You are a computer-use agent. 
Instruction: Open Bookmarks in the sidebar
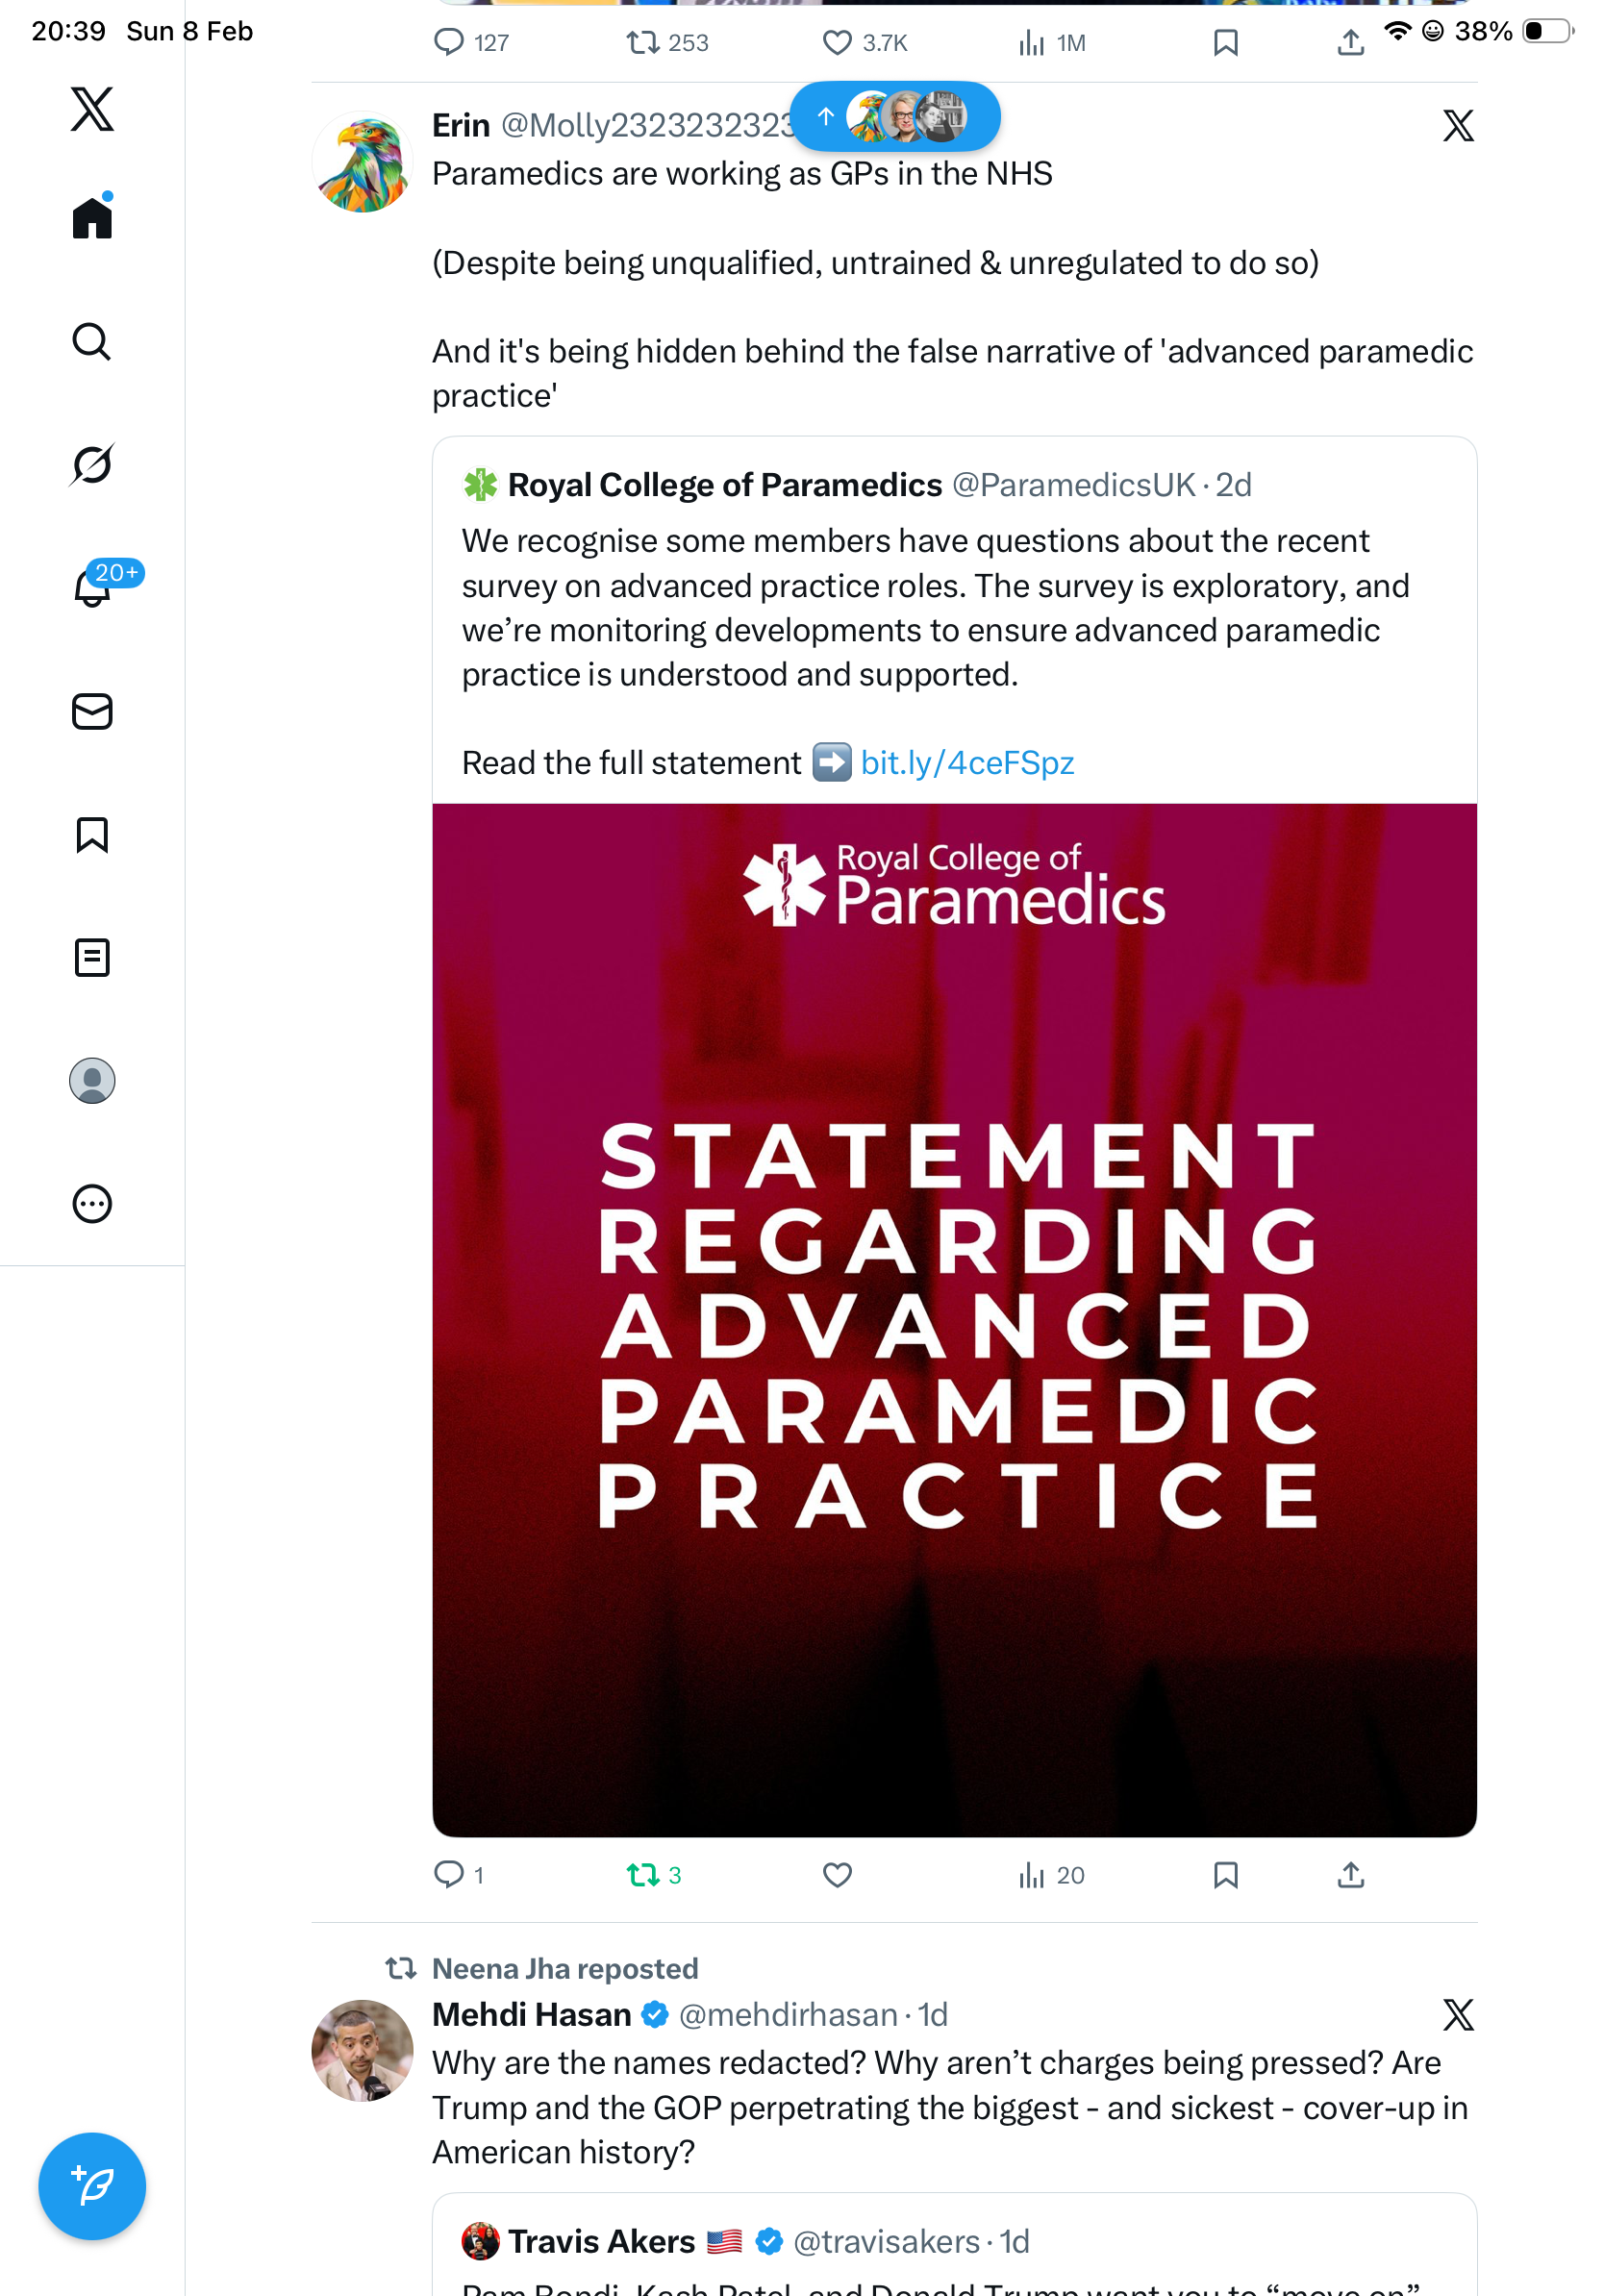(x=92, y=835)
